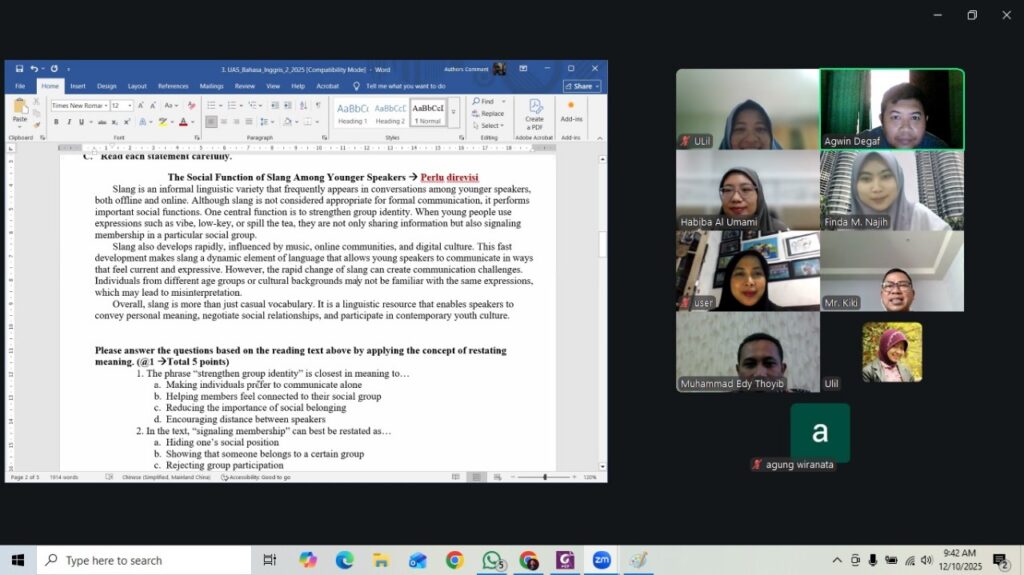
Task: Click the Save icon in the title bar
Action: 19,69
